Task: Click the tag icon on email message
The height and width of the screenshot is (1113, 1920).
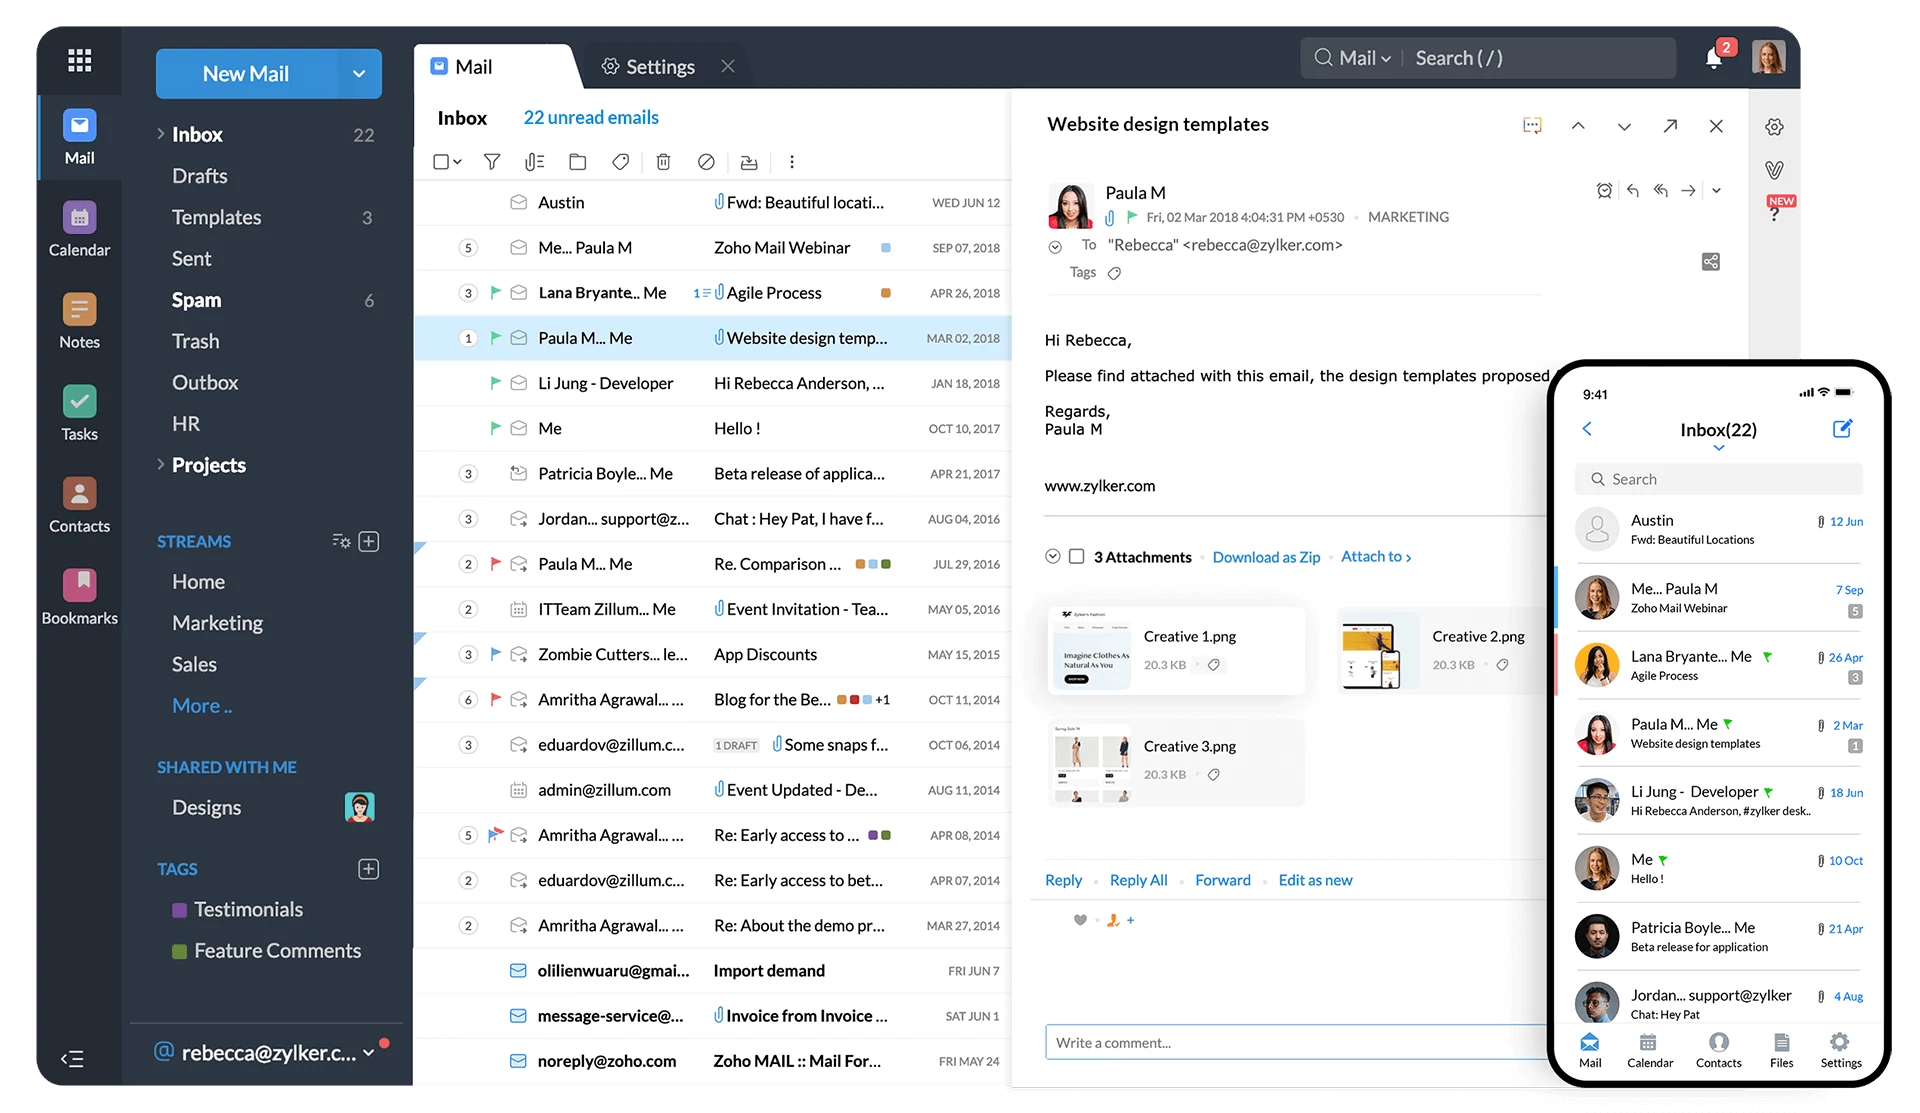Action: click(1114, 273)
